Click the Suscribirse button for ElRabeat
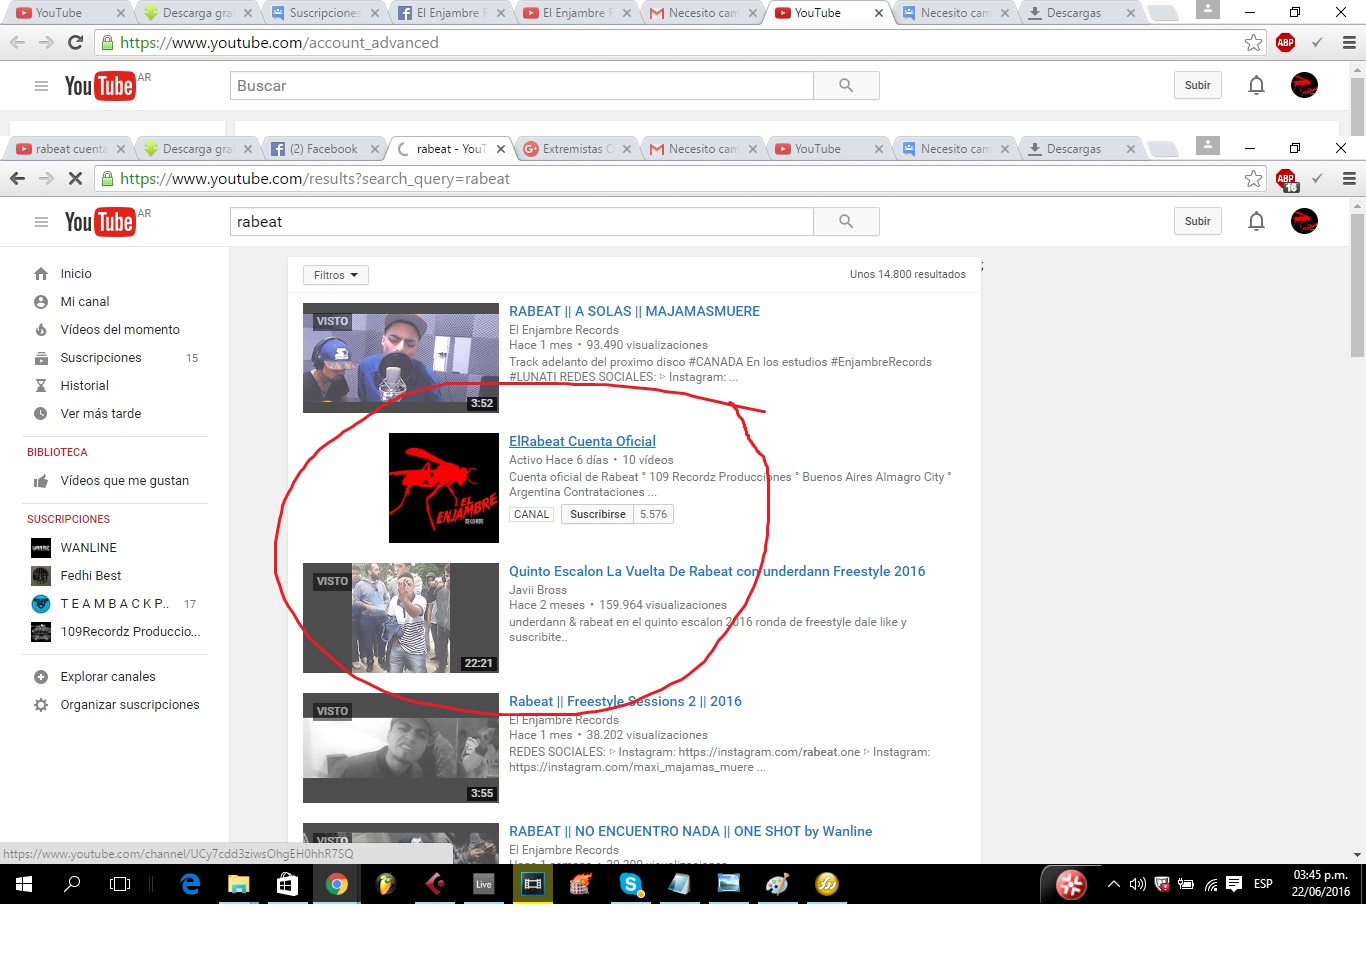The width and height of the screenshot is (1366, 968). coord(598,514)
